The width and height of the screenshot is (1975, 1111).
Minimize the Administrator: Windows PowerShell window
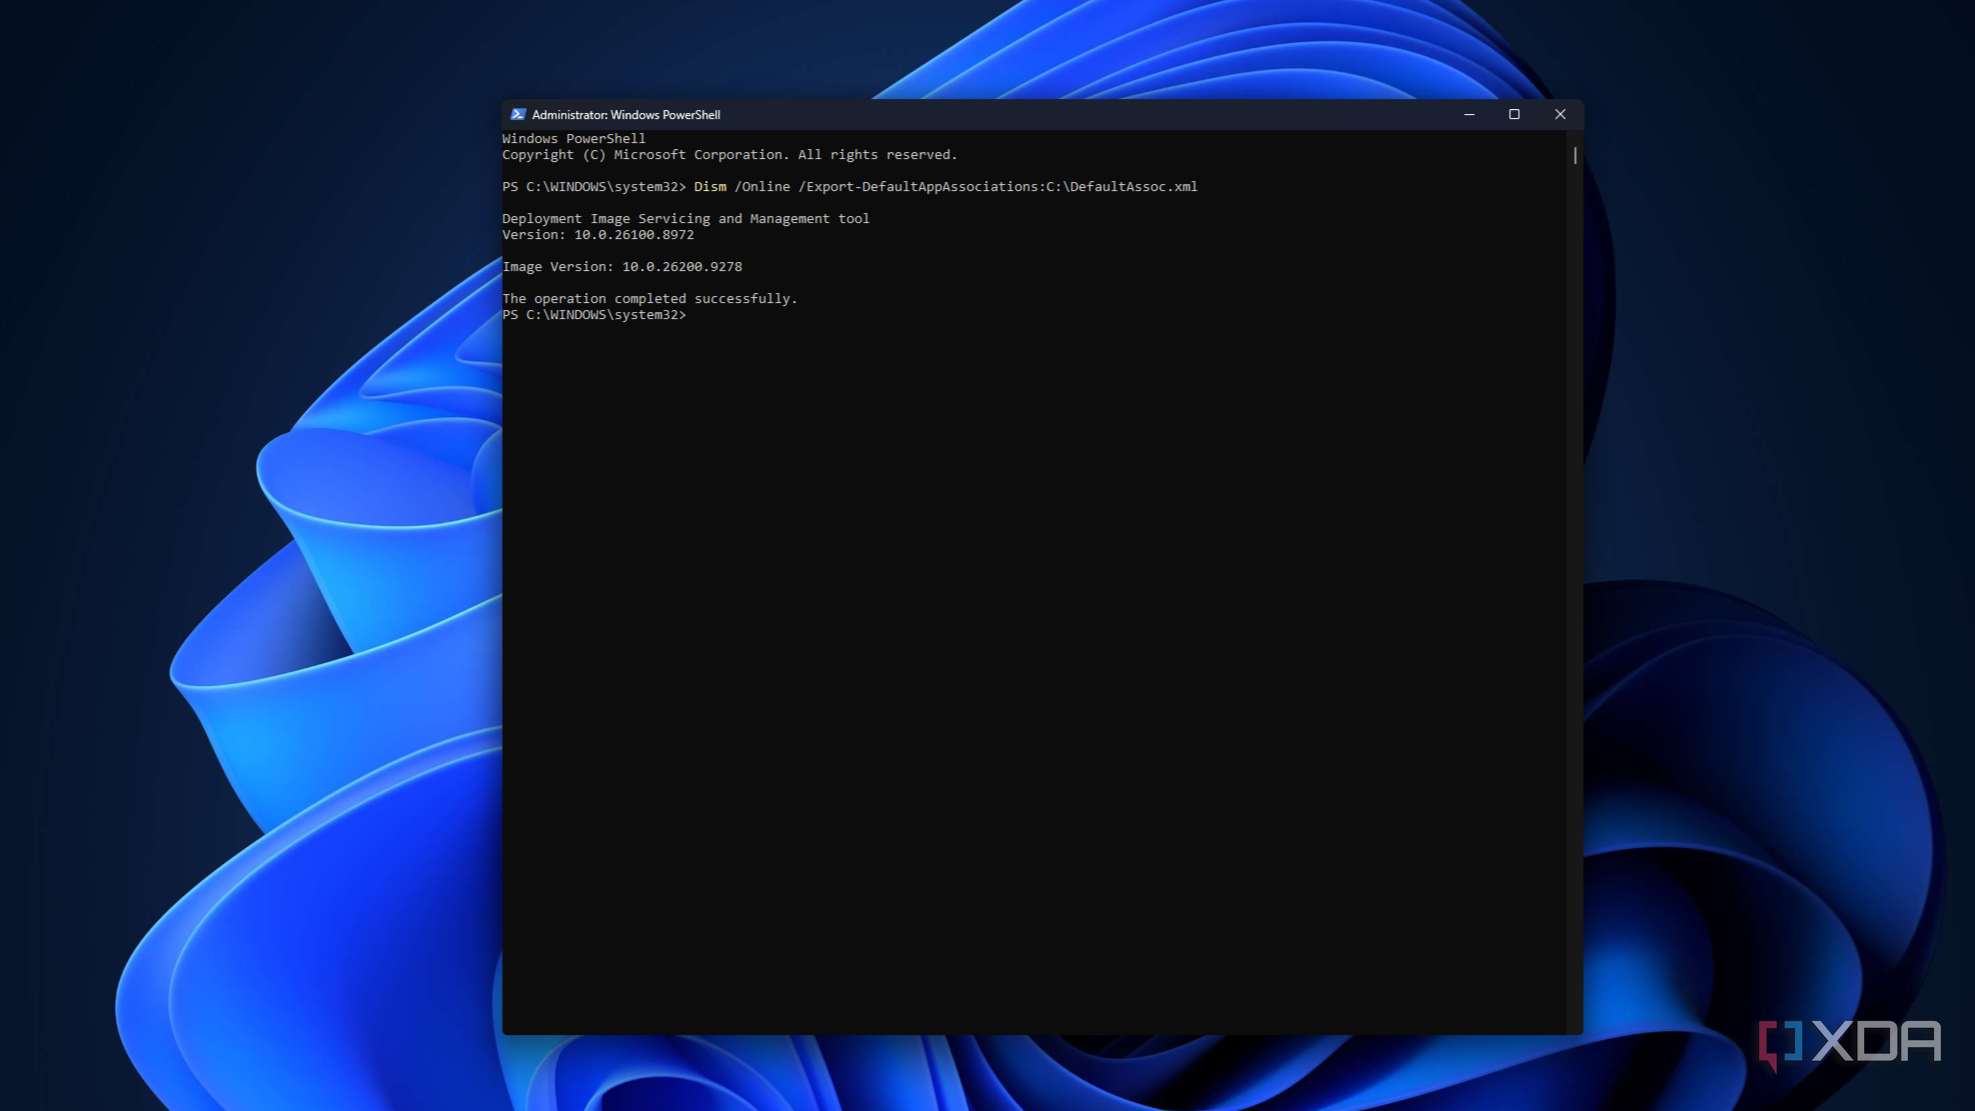1469,115
